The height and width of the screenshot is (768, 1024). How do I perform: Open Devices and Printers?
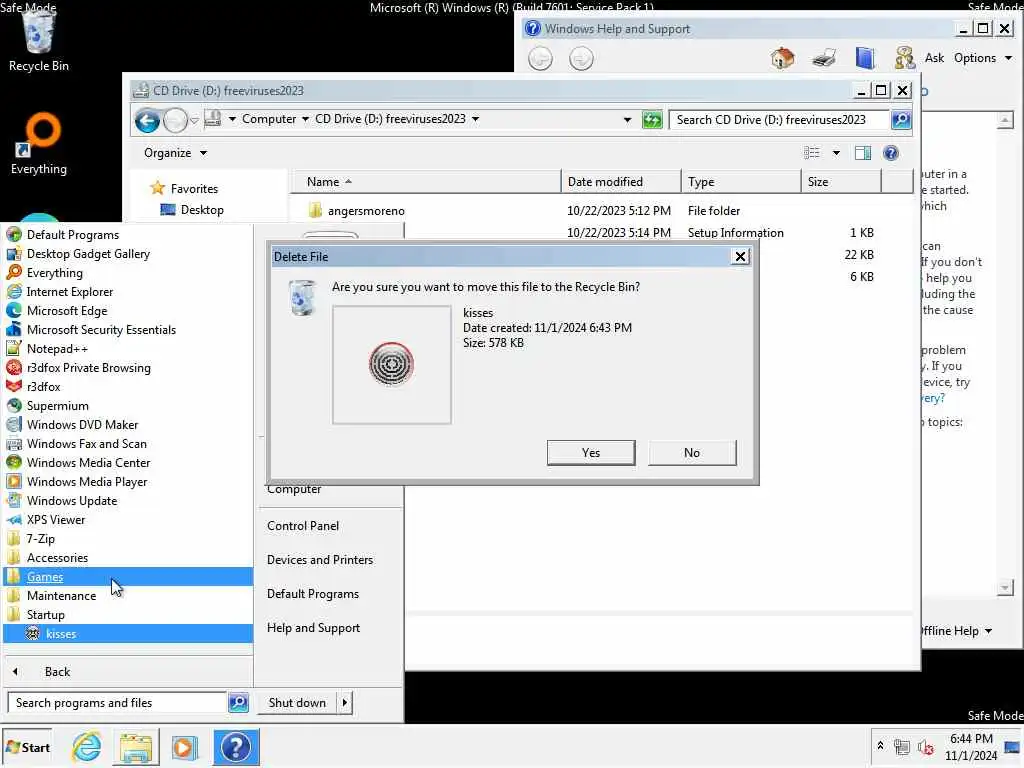[320, 560]
